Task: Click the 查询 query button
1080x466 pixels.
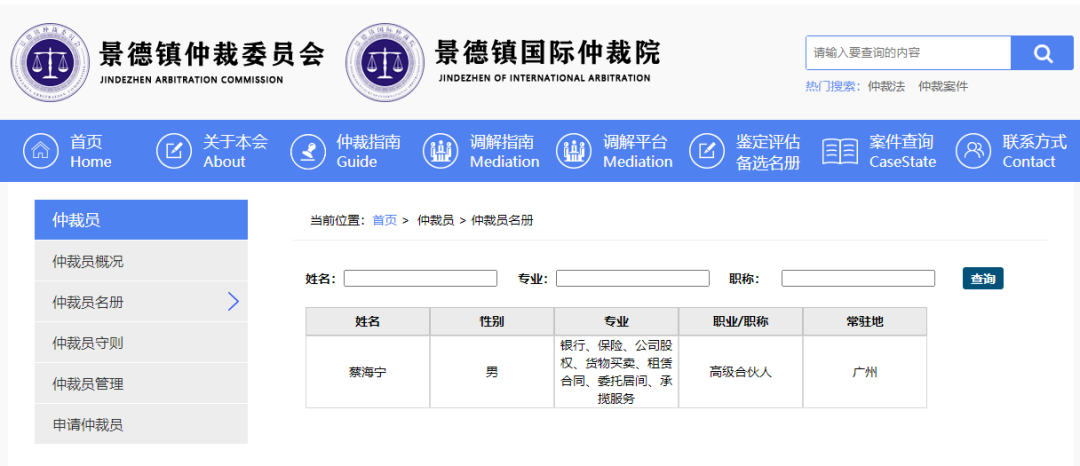Action: [x=983, y=279]
